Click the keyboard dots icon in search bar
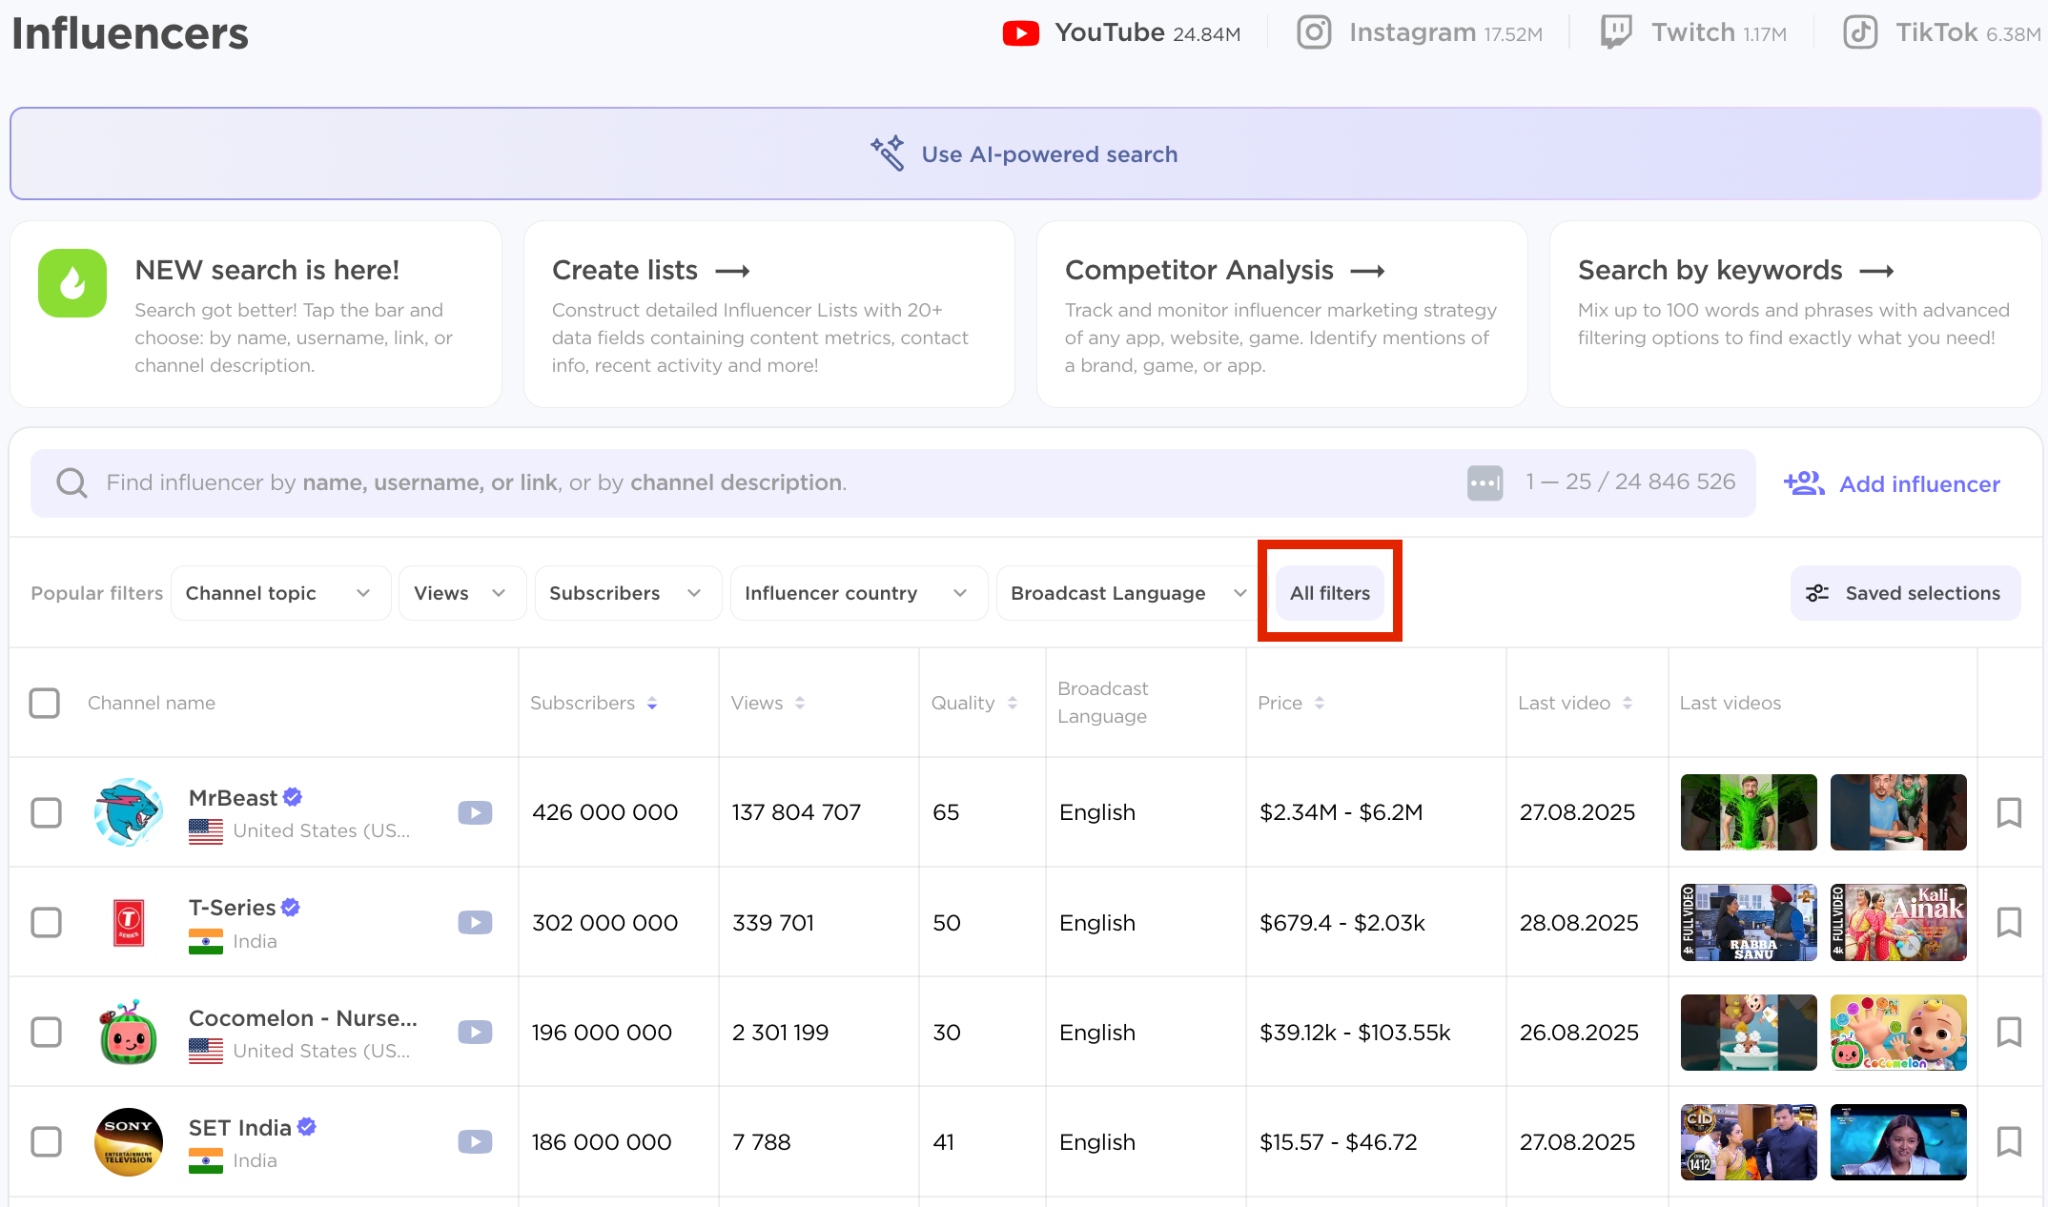The width and height of the screenshot is (2048, 1207). [x=1485, y=483]
